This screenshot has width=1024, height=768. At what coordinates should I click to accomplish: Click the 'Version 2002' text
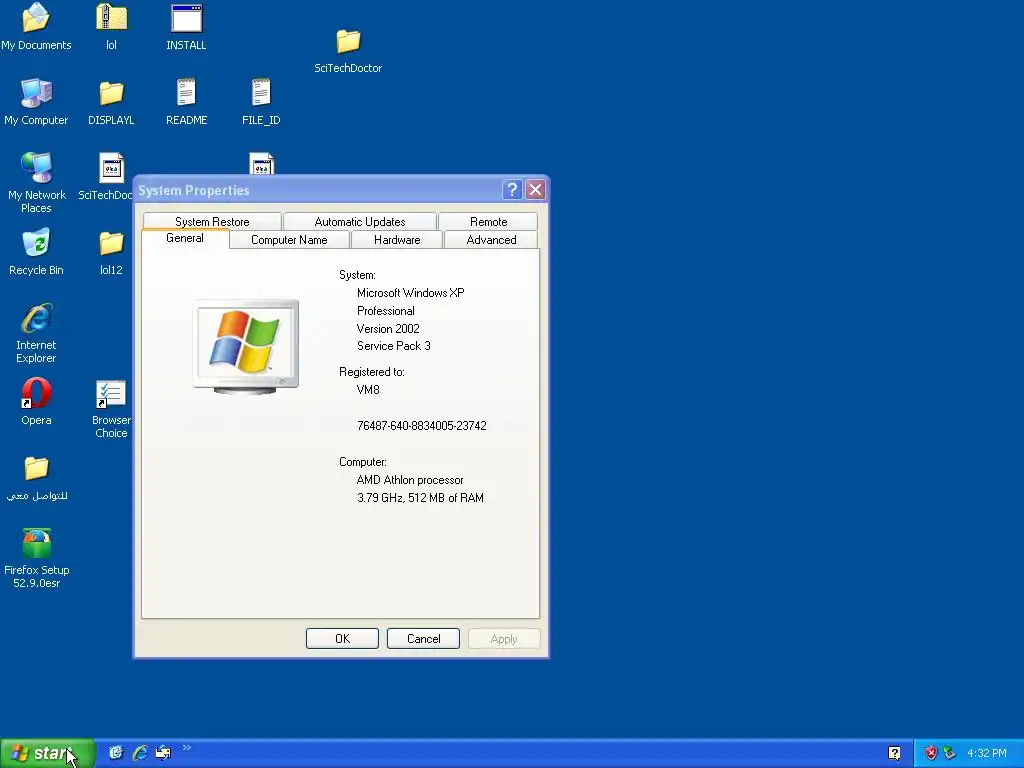pyautogui.click(x=388, y=328)
